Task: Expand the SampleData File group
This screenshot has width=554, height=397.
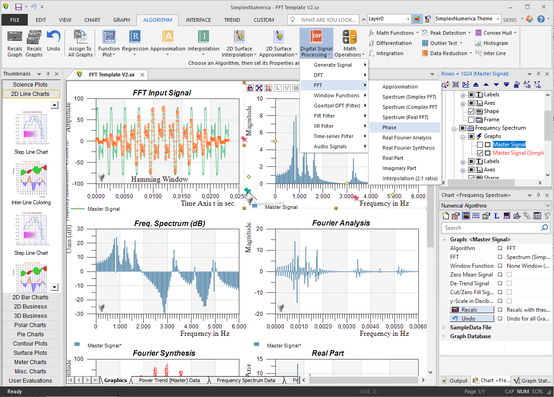Action: (x=444, y=327)
